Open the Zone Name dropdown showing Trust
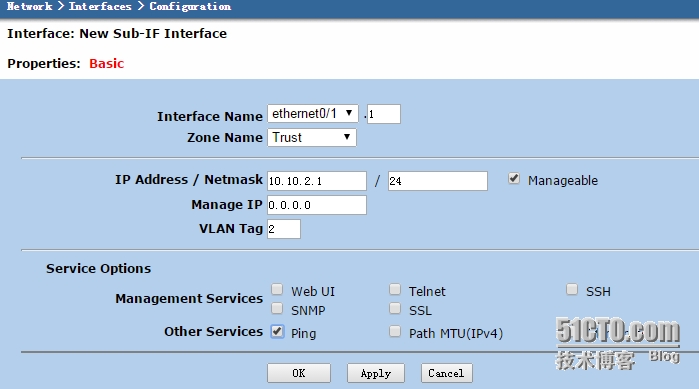 312,137
